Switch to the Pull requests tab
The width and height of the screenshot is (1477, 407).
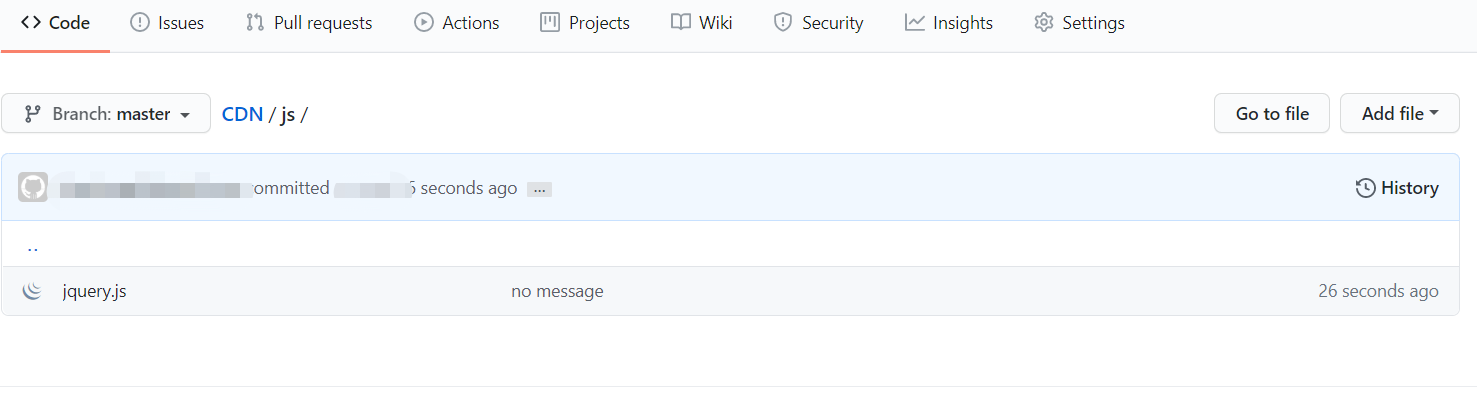[309, 23]
